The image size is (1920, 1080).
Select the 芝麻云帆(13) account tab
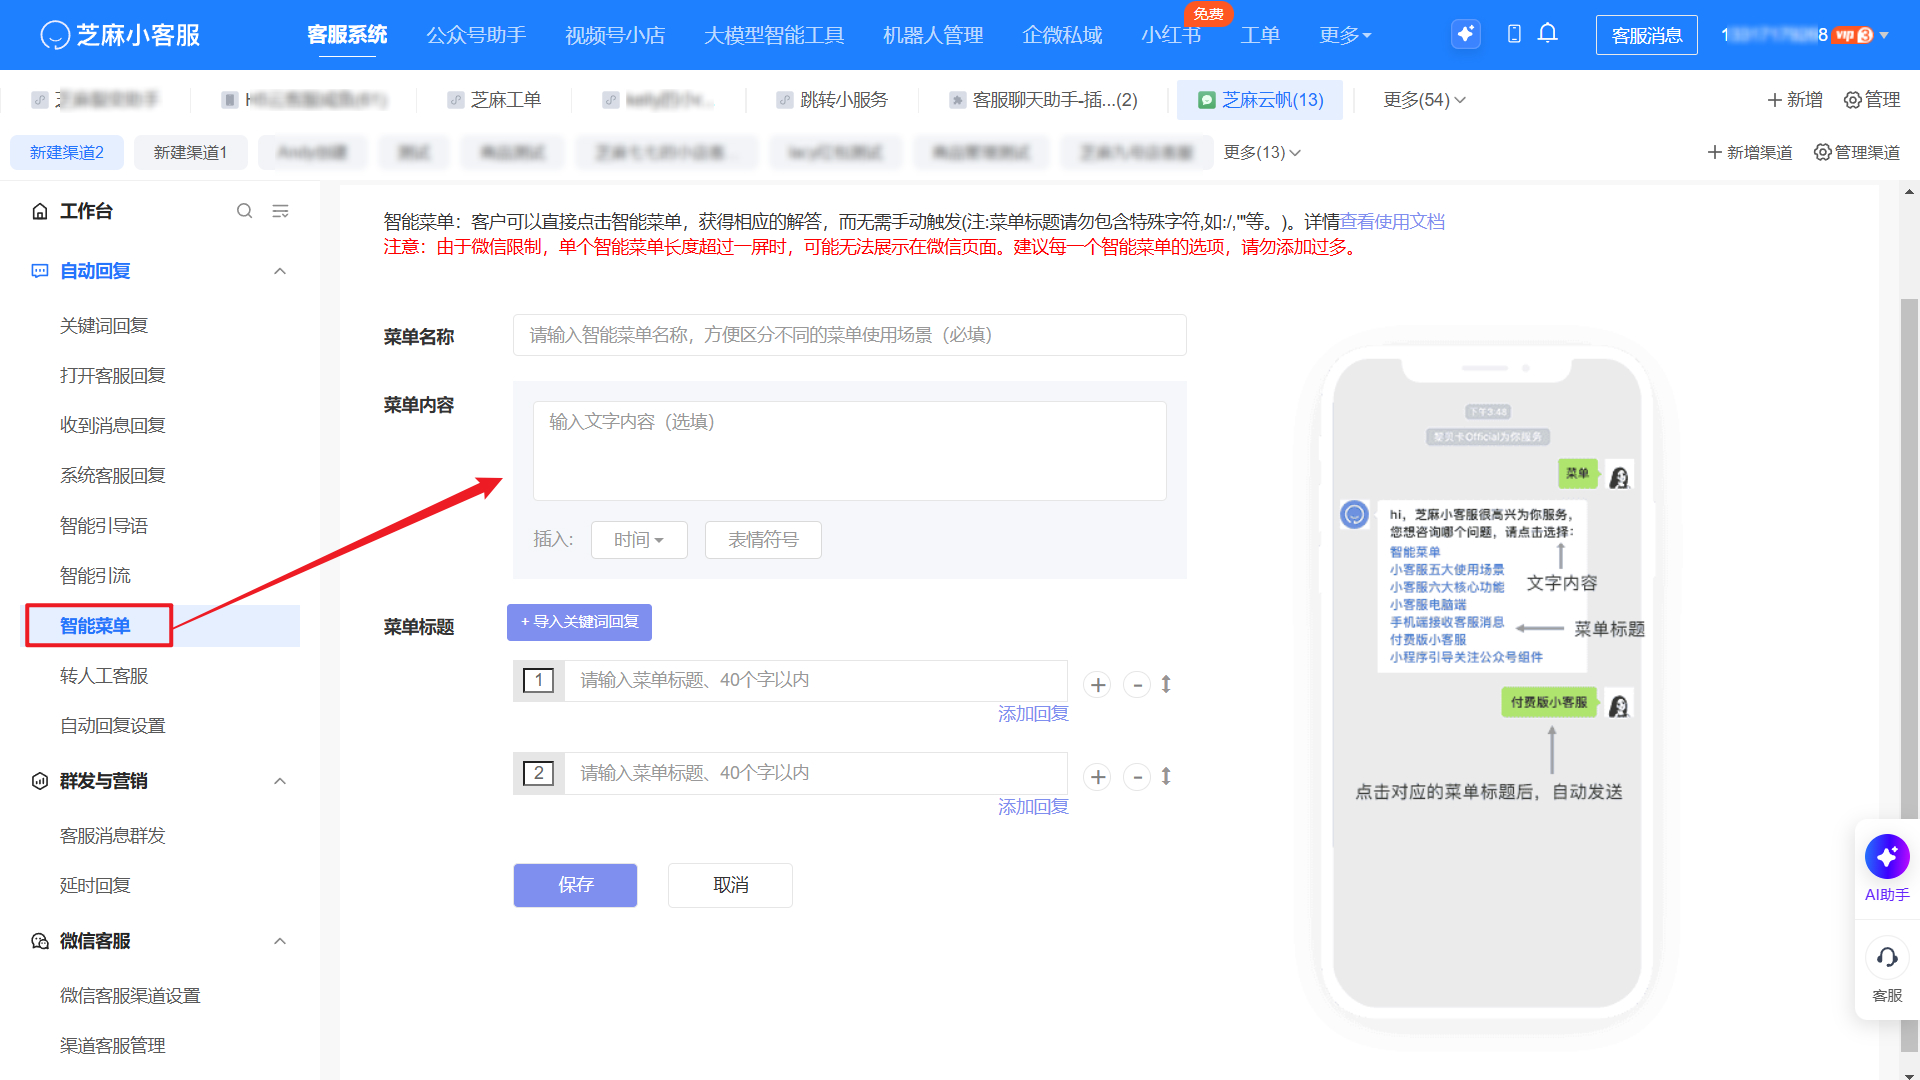coord(1260,100)
